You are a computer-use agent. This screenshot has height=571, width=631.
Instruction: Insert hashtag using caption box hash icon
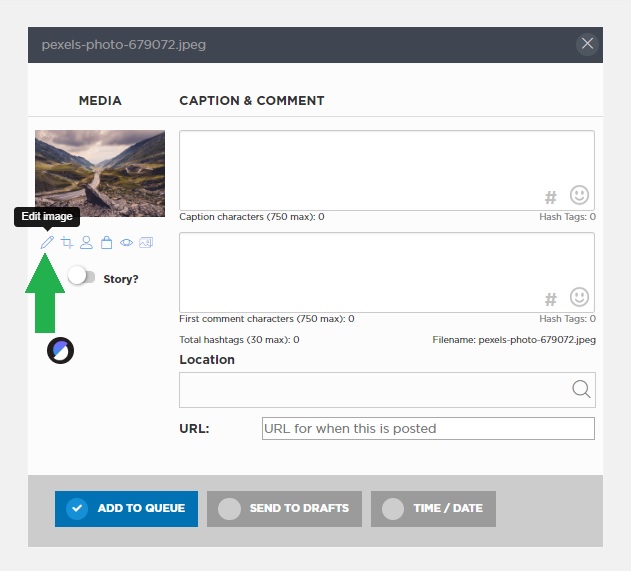click(x=551, y=198)
